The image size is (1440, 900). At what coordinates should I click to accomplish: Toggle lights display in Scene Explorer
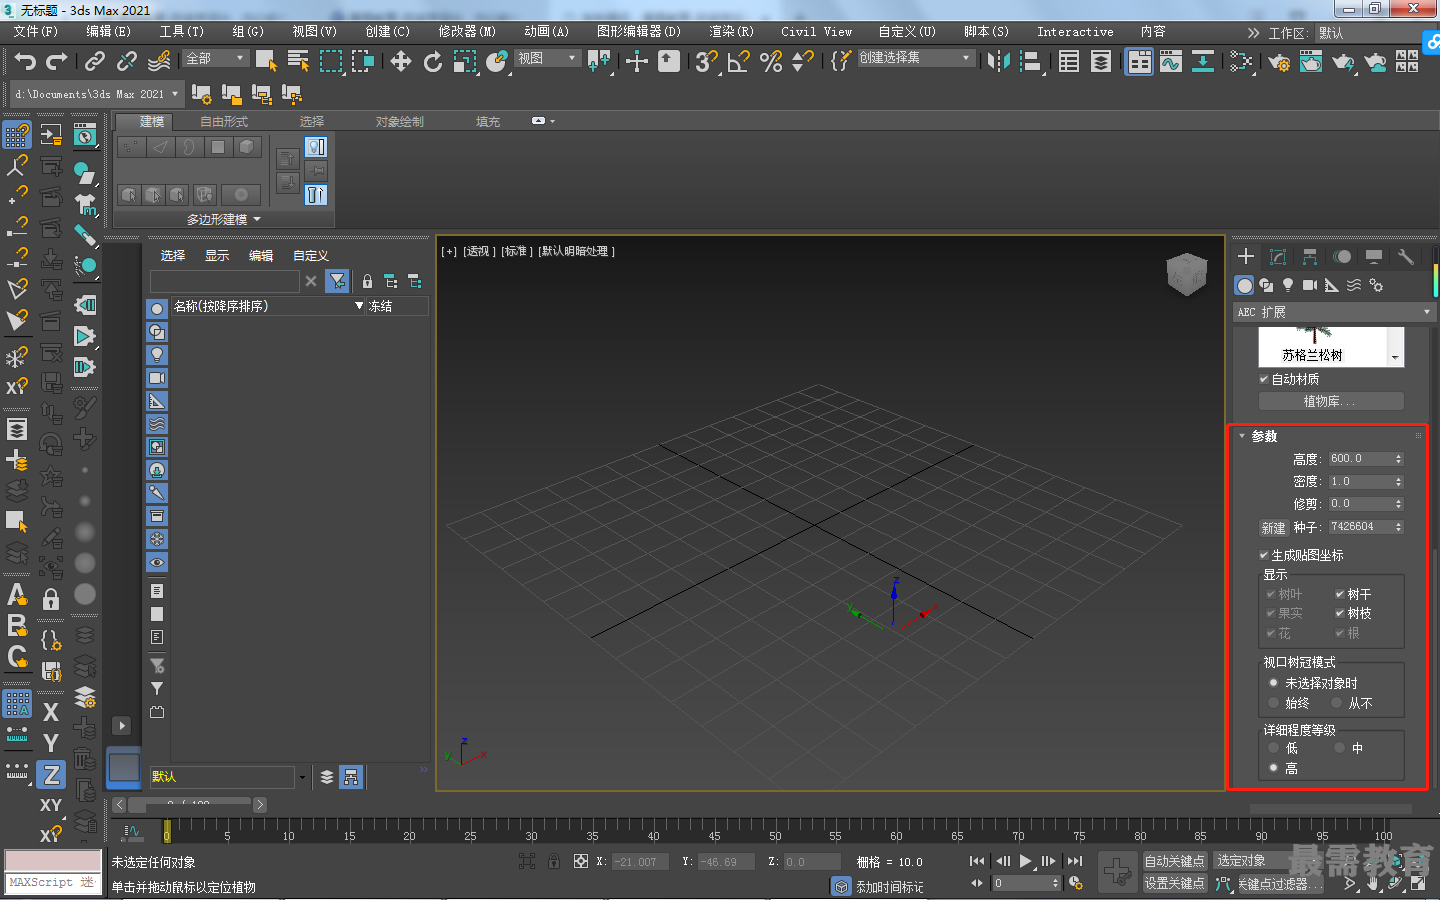click(157, 355)
